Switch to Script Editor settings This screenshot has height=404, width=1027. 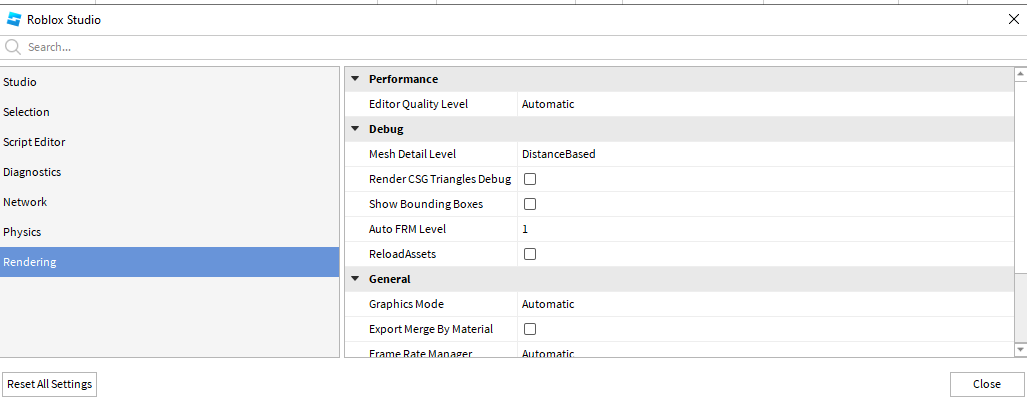click(x=34, y=142)
